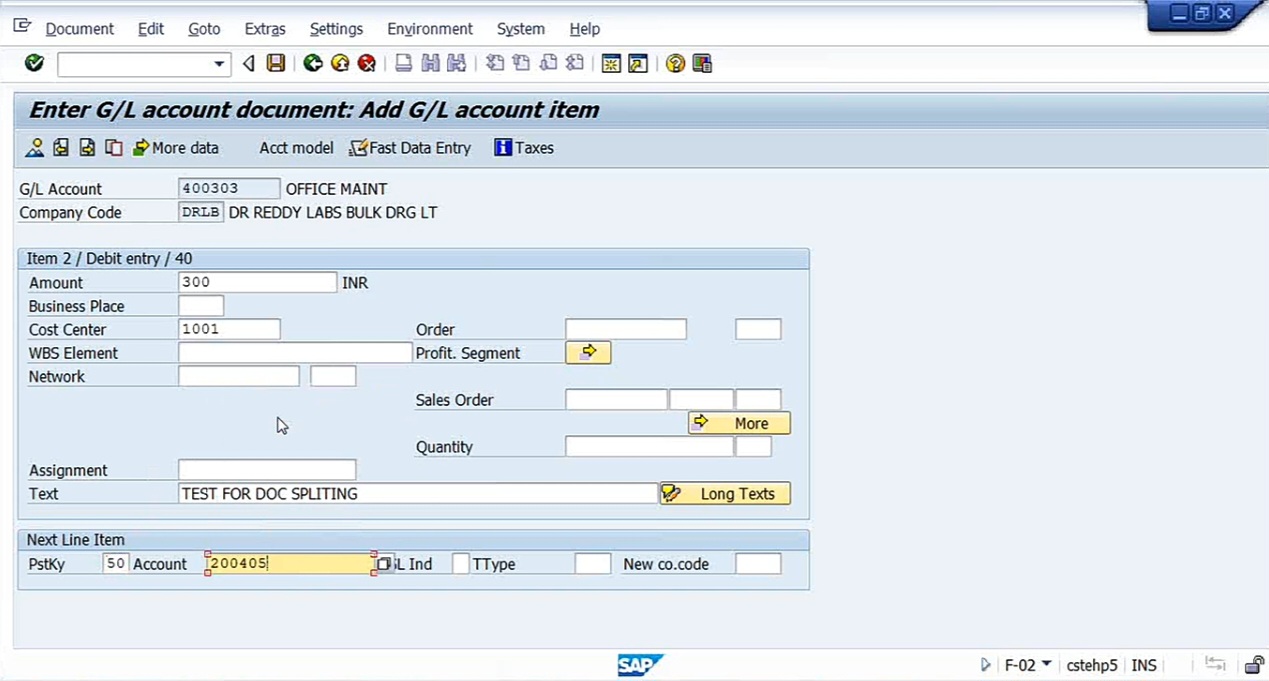Click the Long Texts button
Viewport: 1269px width, 681px height.
tap(725, 493)
